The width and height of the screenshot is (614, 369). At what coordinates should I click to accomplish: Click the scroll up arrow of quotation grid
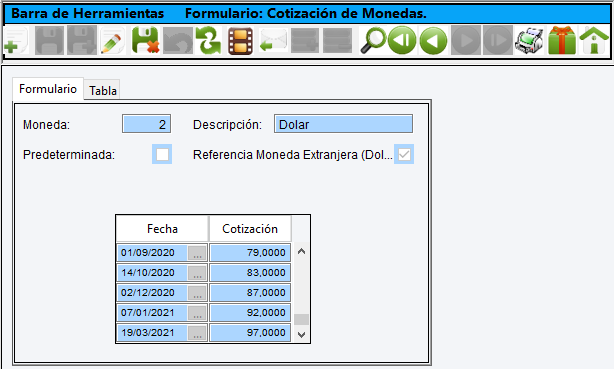pos(301,251)
